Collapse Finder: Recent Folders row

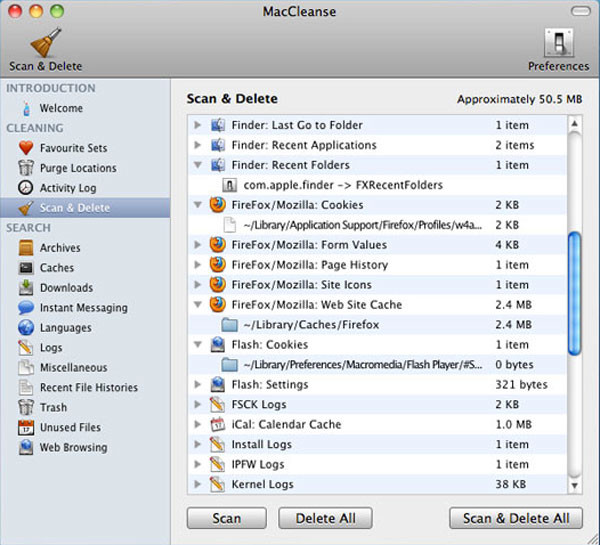point(198,165)
